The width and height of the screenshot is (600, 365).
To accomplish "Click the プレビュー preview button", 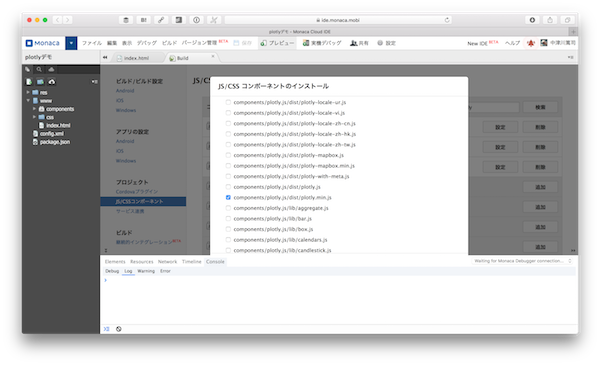I will click(277, 43).
